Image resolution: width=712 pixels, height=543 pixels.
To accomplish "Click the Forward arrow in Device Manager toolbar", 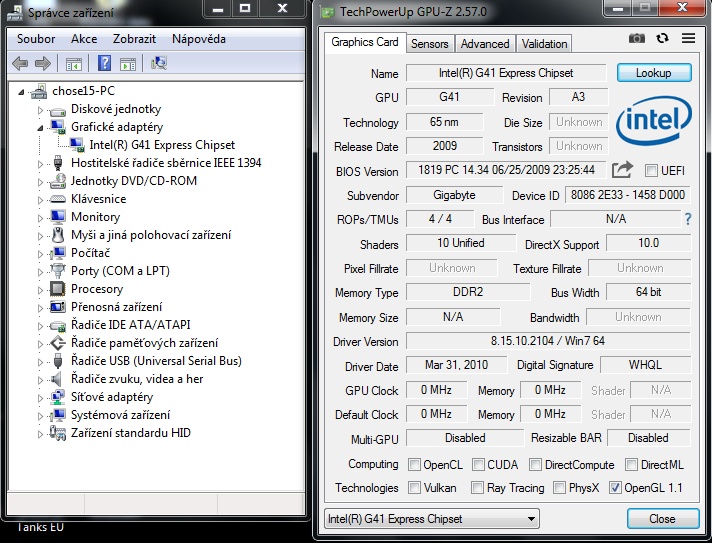I will click(43, 63).
